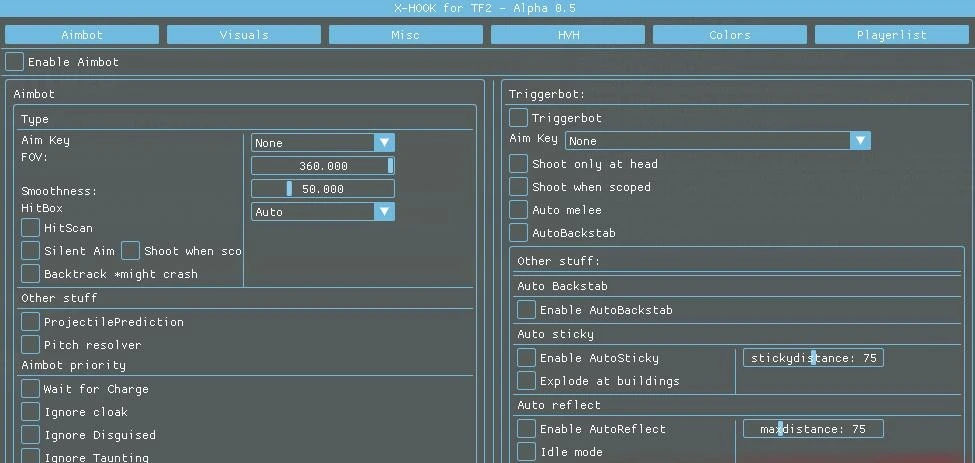Click the X-HOOK for TF2 title bar
This screenshot has width=975, height=463.
(x=488, y=8)
